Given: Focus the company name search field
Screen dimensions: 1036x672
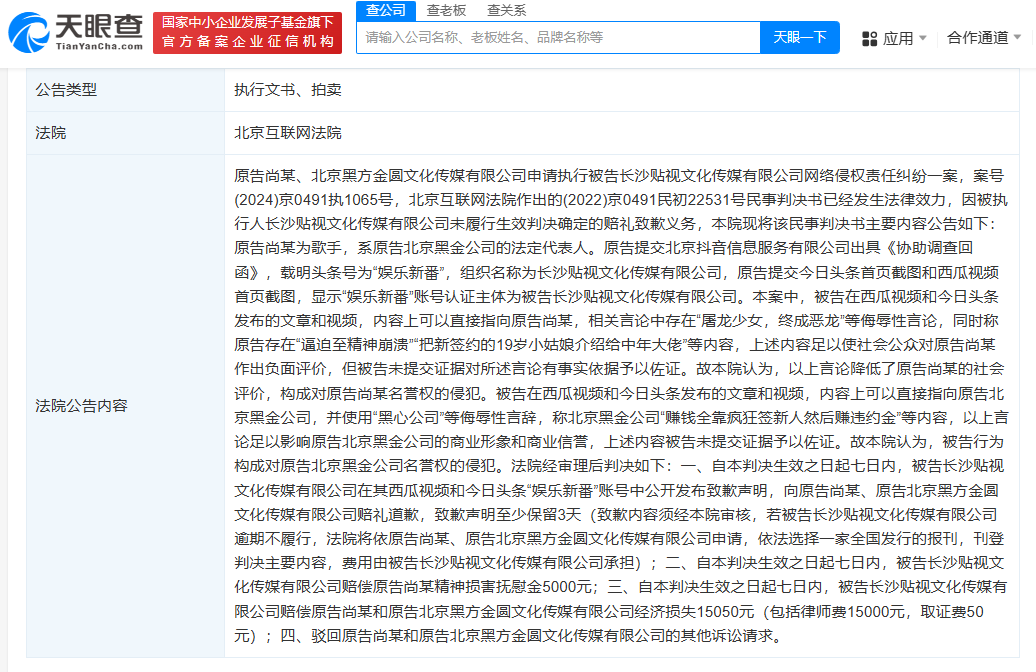Looking at the screenshot, I should [x=558, y=38].
